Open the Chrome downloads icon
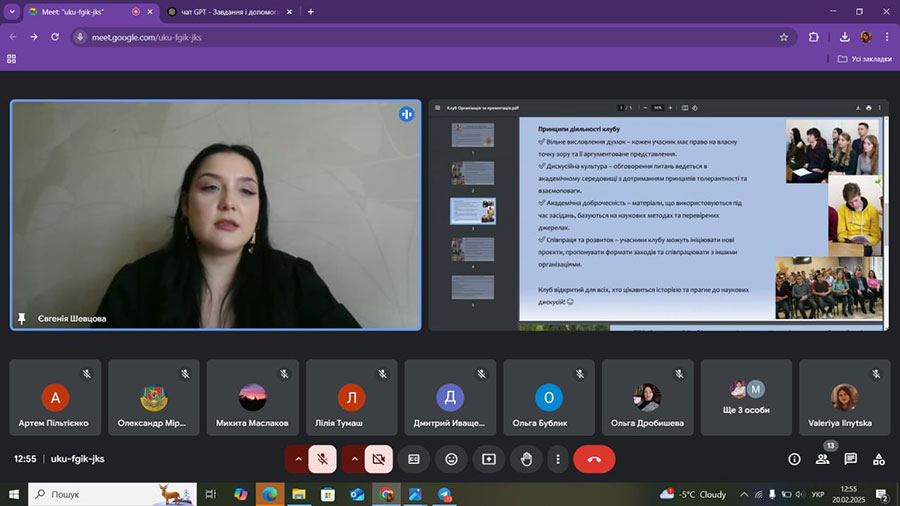The height and width of the screenshot is (506, 900). (x=844, y=37)
